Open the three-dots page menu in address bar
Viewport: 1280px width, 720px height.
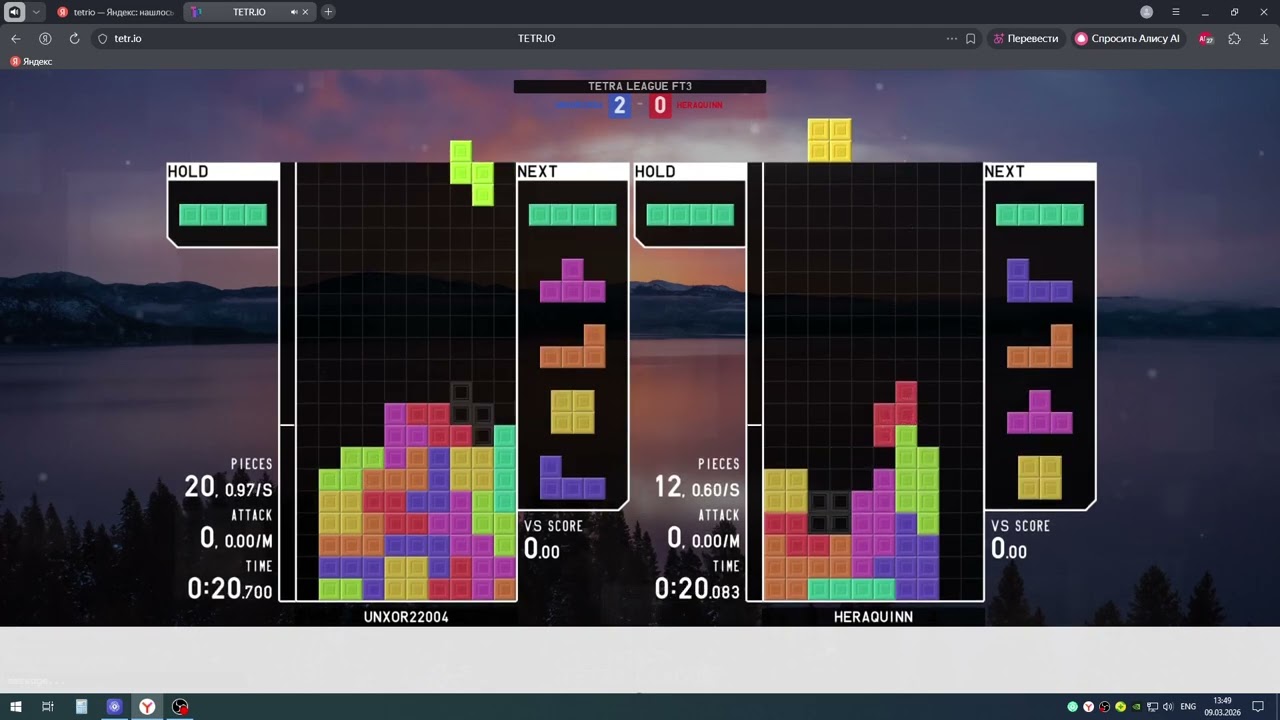[951, 38]
